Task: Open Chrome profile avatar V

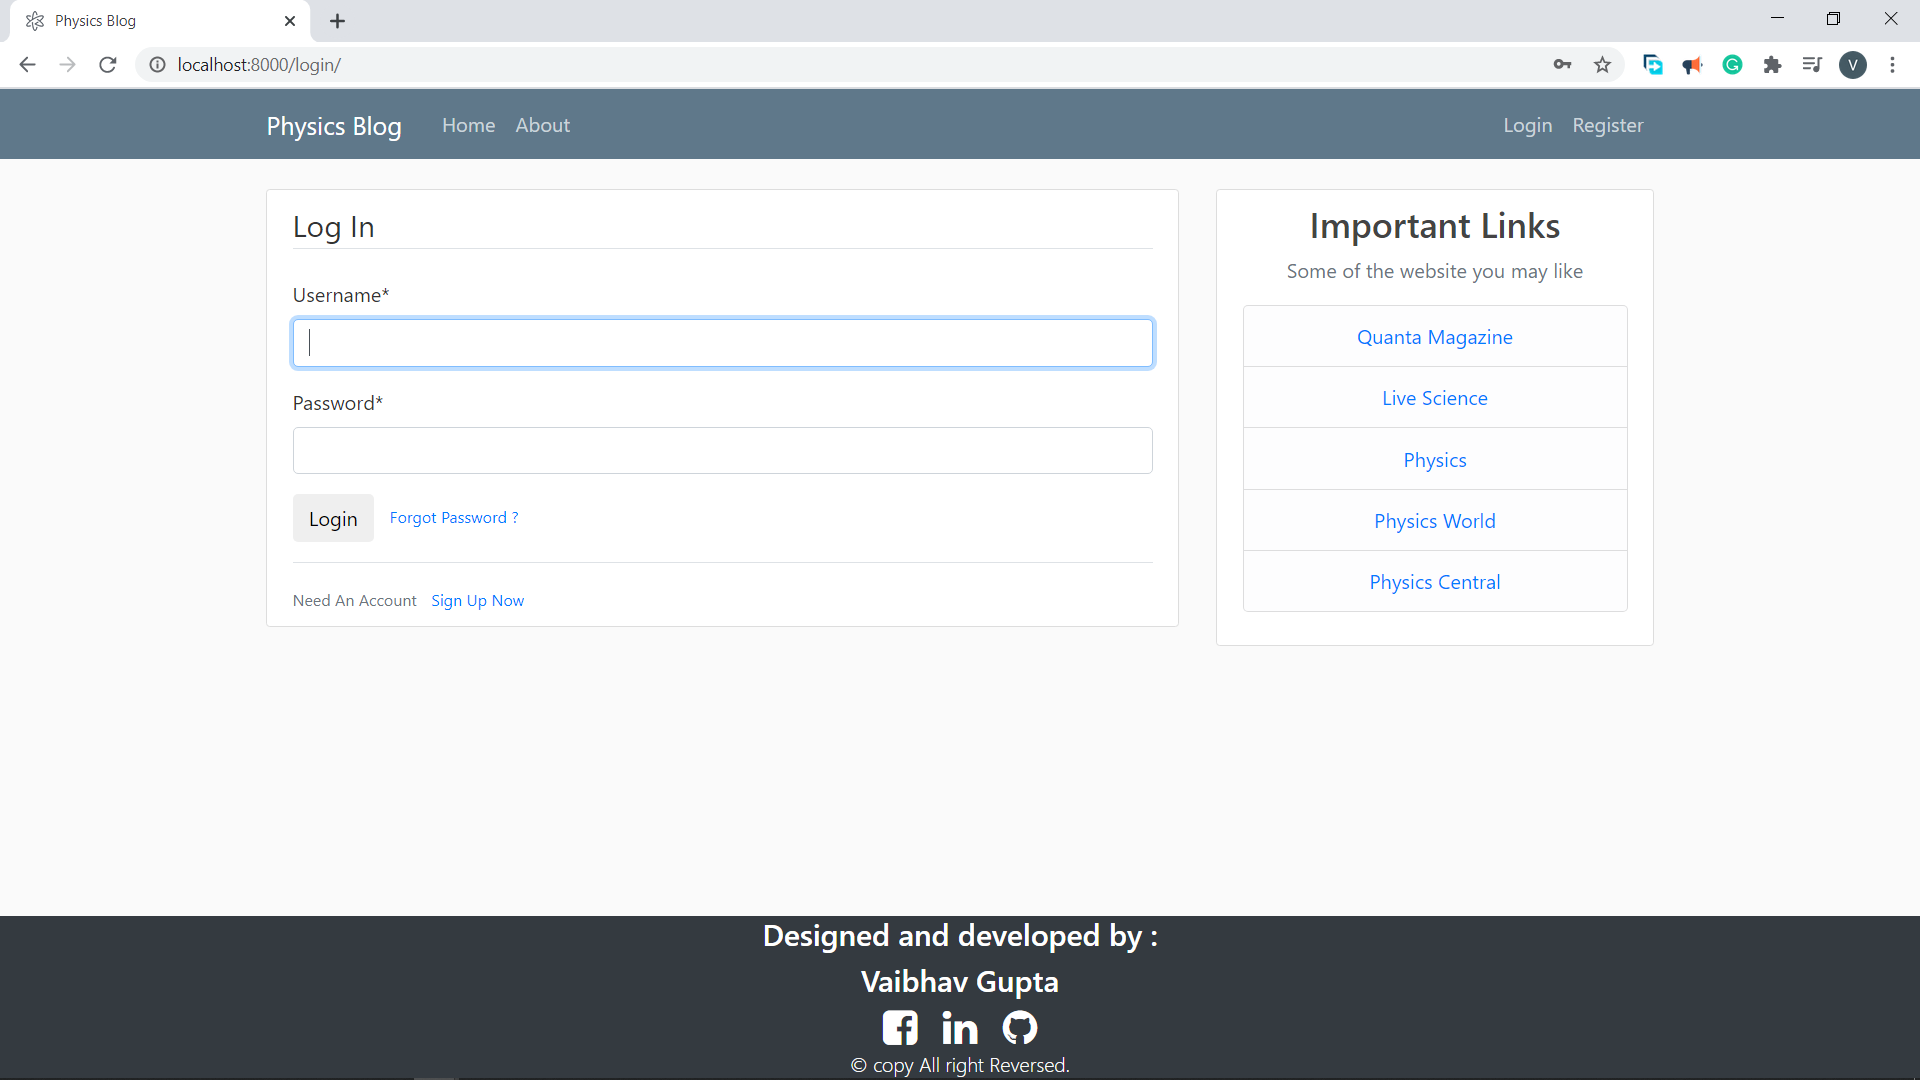Action: (x=1852, y=65)
